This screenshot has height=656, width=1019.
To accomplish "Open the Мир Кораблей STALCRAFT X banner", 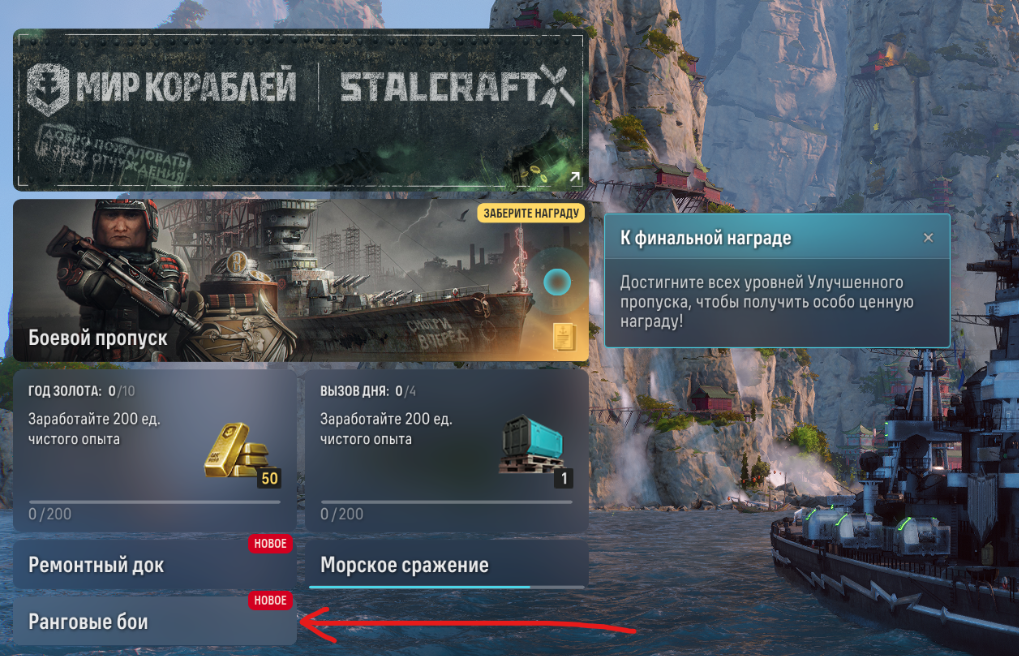I will click(x=301, y=110).
